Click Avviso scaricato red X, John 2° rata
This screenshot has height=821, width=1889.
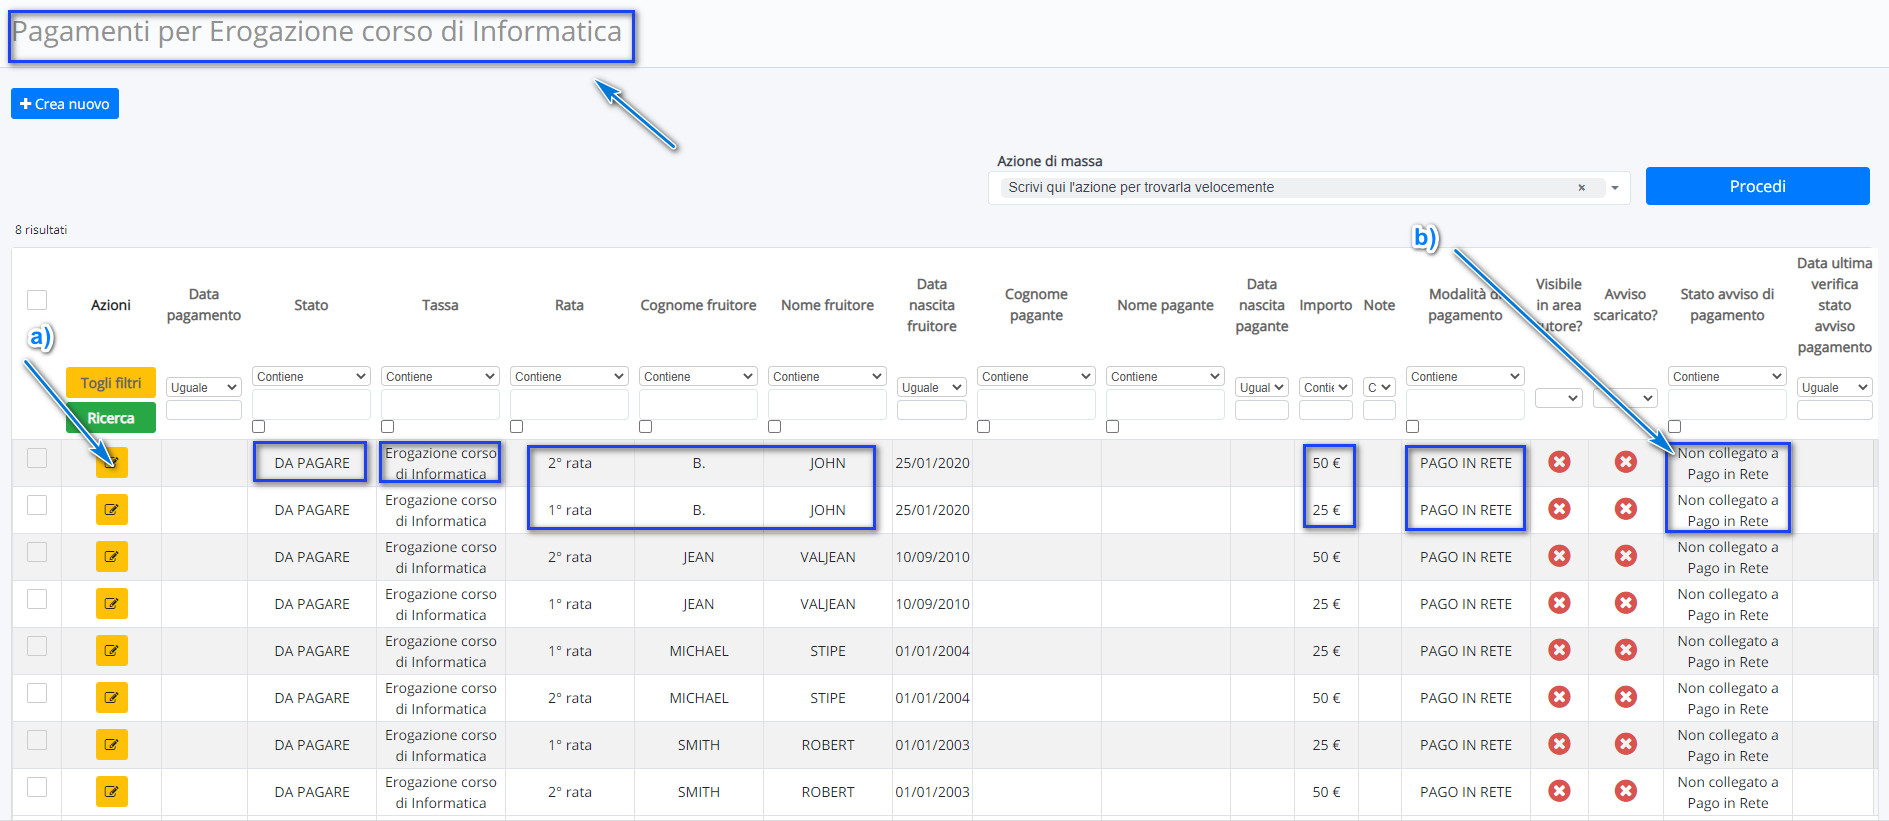pyautogui.click(x=1626, y=462)
